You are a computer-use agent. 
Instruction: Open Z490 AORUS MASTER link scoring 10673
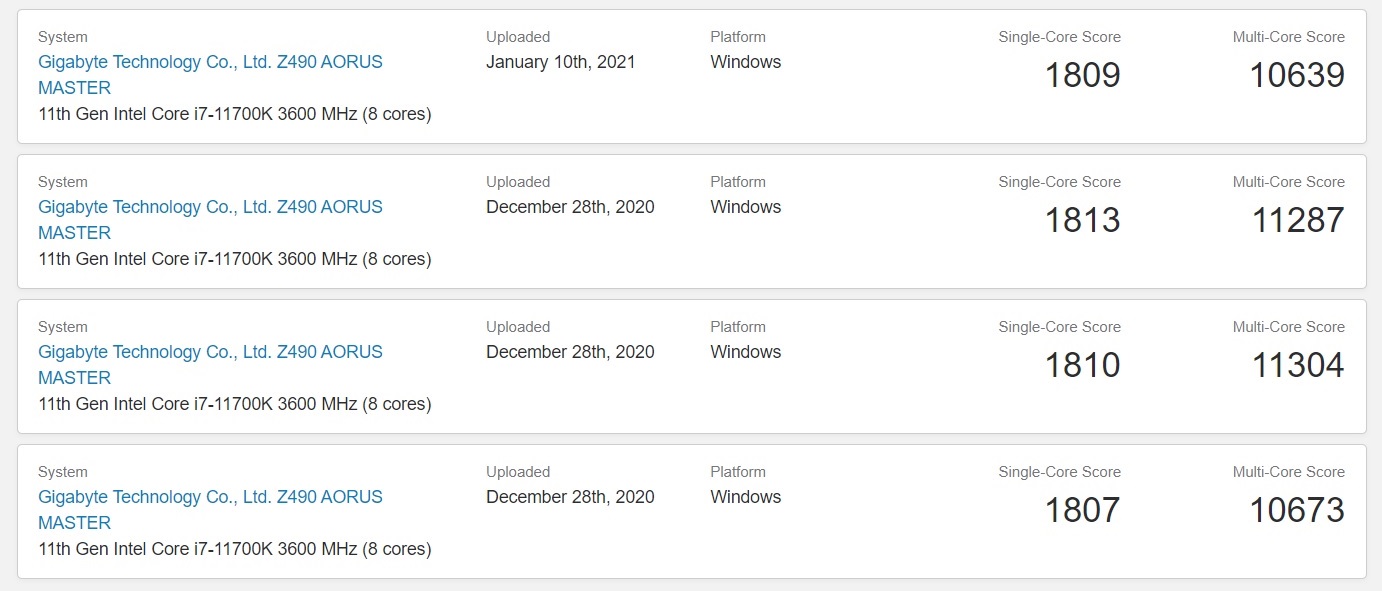click(x=210, y=510)
